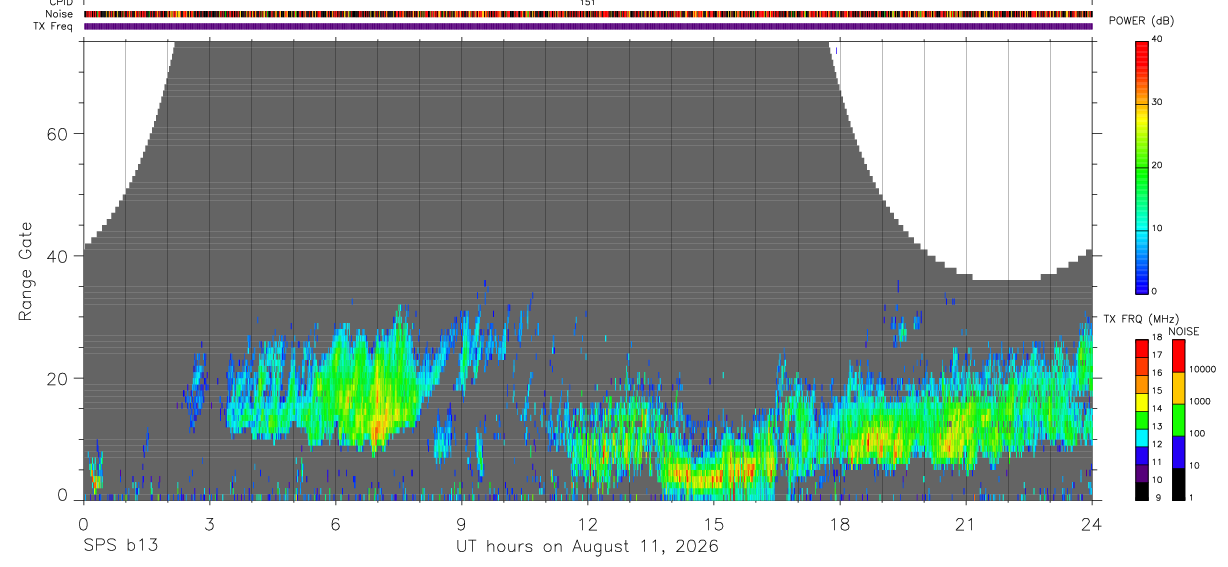Click the 'UT hours on August 11, 2026' title
This screenshot has height=567, width=1228.
587,547
